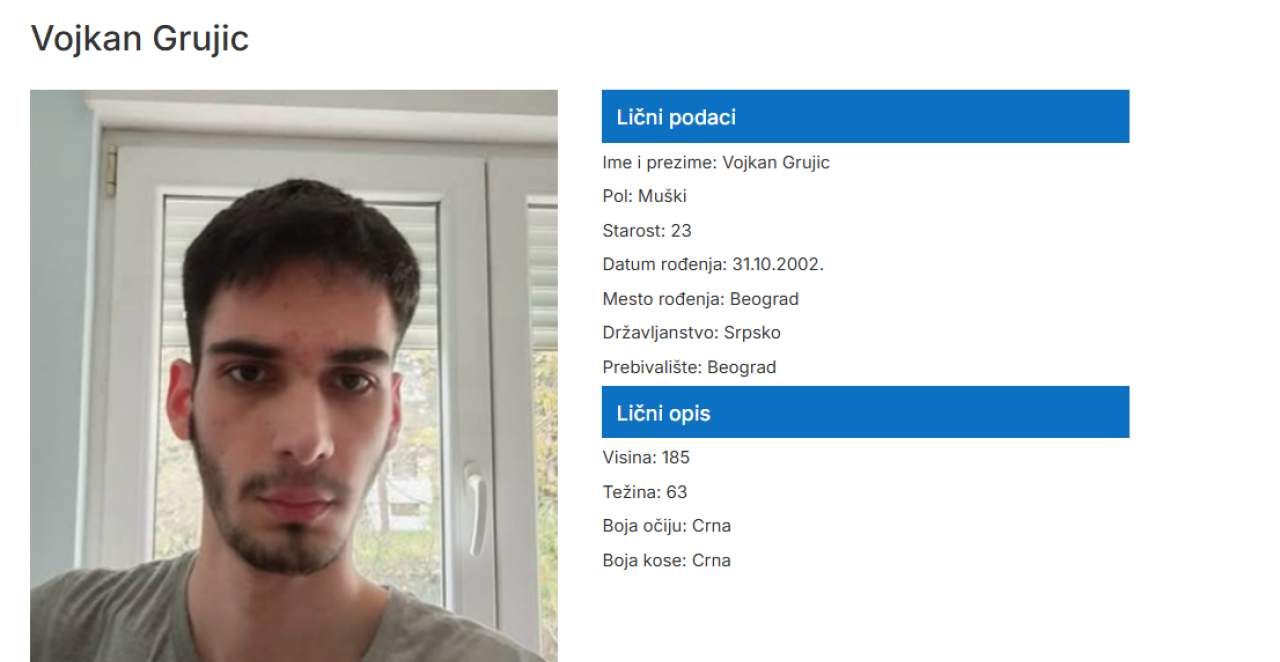Click the Visina label
This screenshot has height=662, width=1280.
[630, 458]
